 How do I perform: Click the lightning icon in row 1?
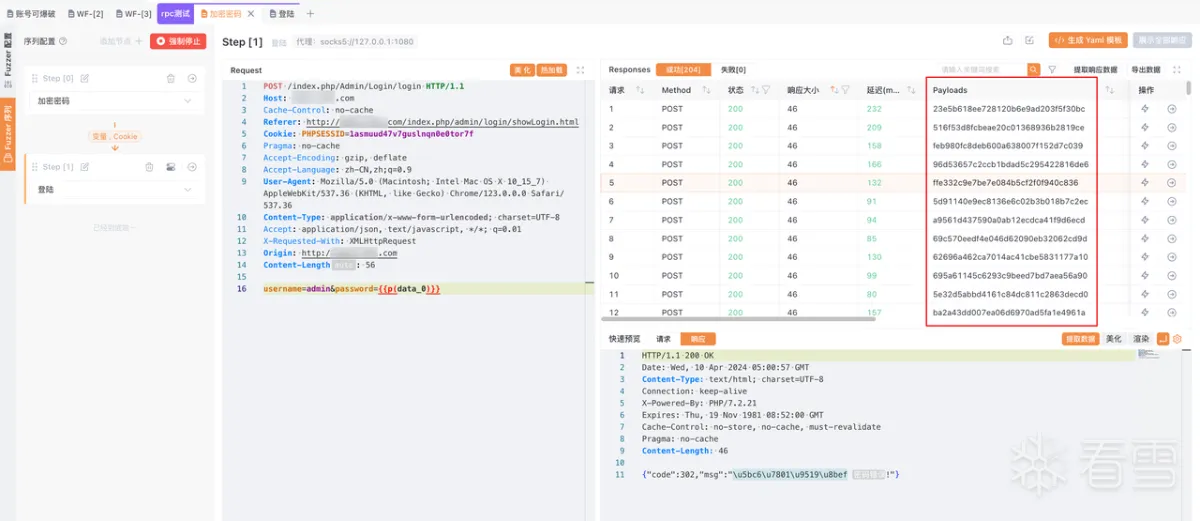click(x=1145, y=109)
